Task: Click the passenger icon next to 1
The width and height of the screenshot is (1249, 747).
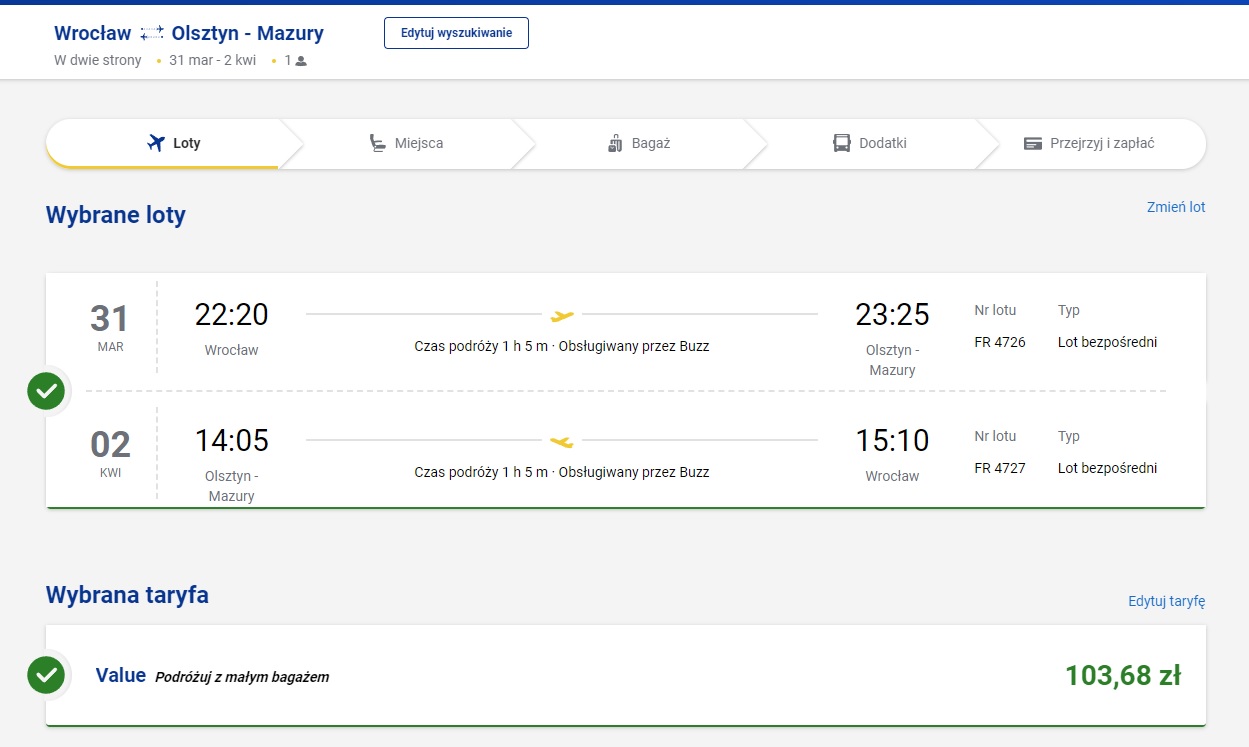Action: point(301,61)
